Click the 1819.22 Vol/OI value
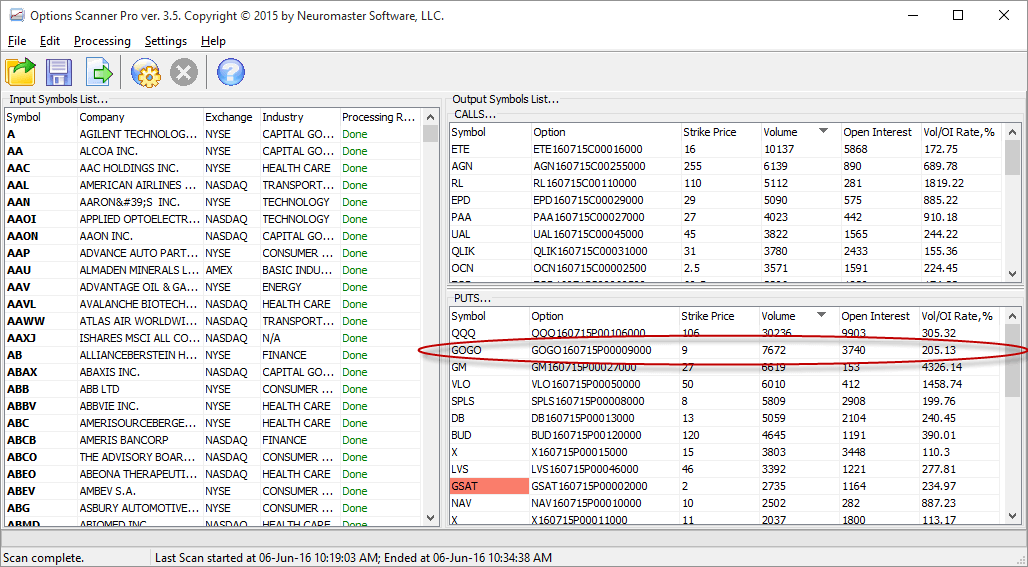Viewport: 1028px width, 567px height. point(944,184)
